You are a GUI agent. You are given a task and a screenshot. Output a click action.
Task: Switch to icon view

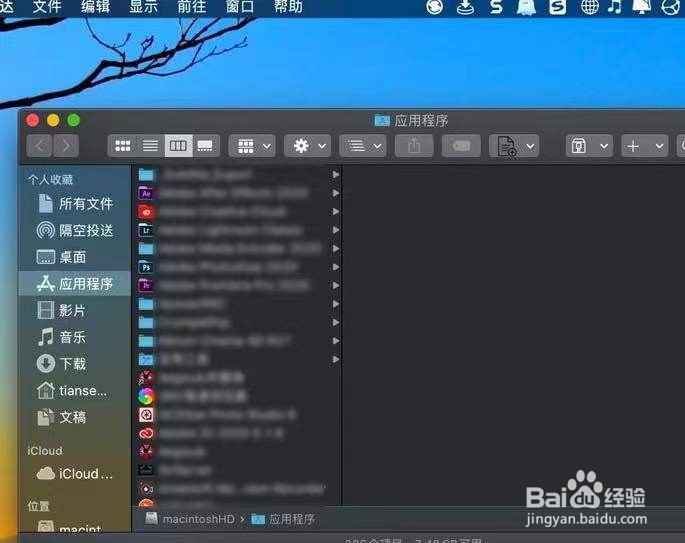(122, 145)
